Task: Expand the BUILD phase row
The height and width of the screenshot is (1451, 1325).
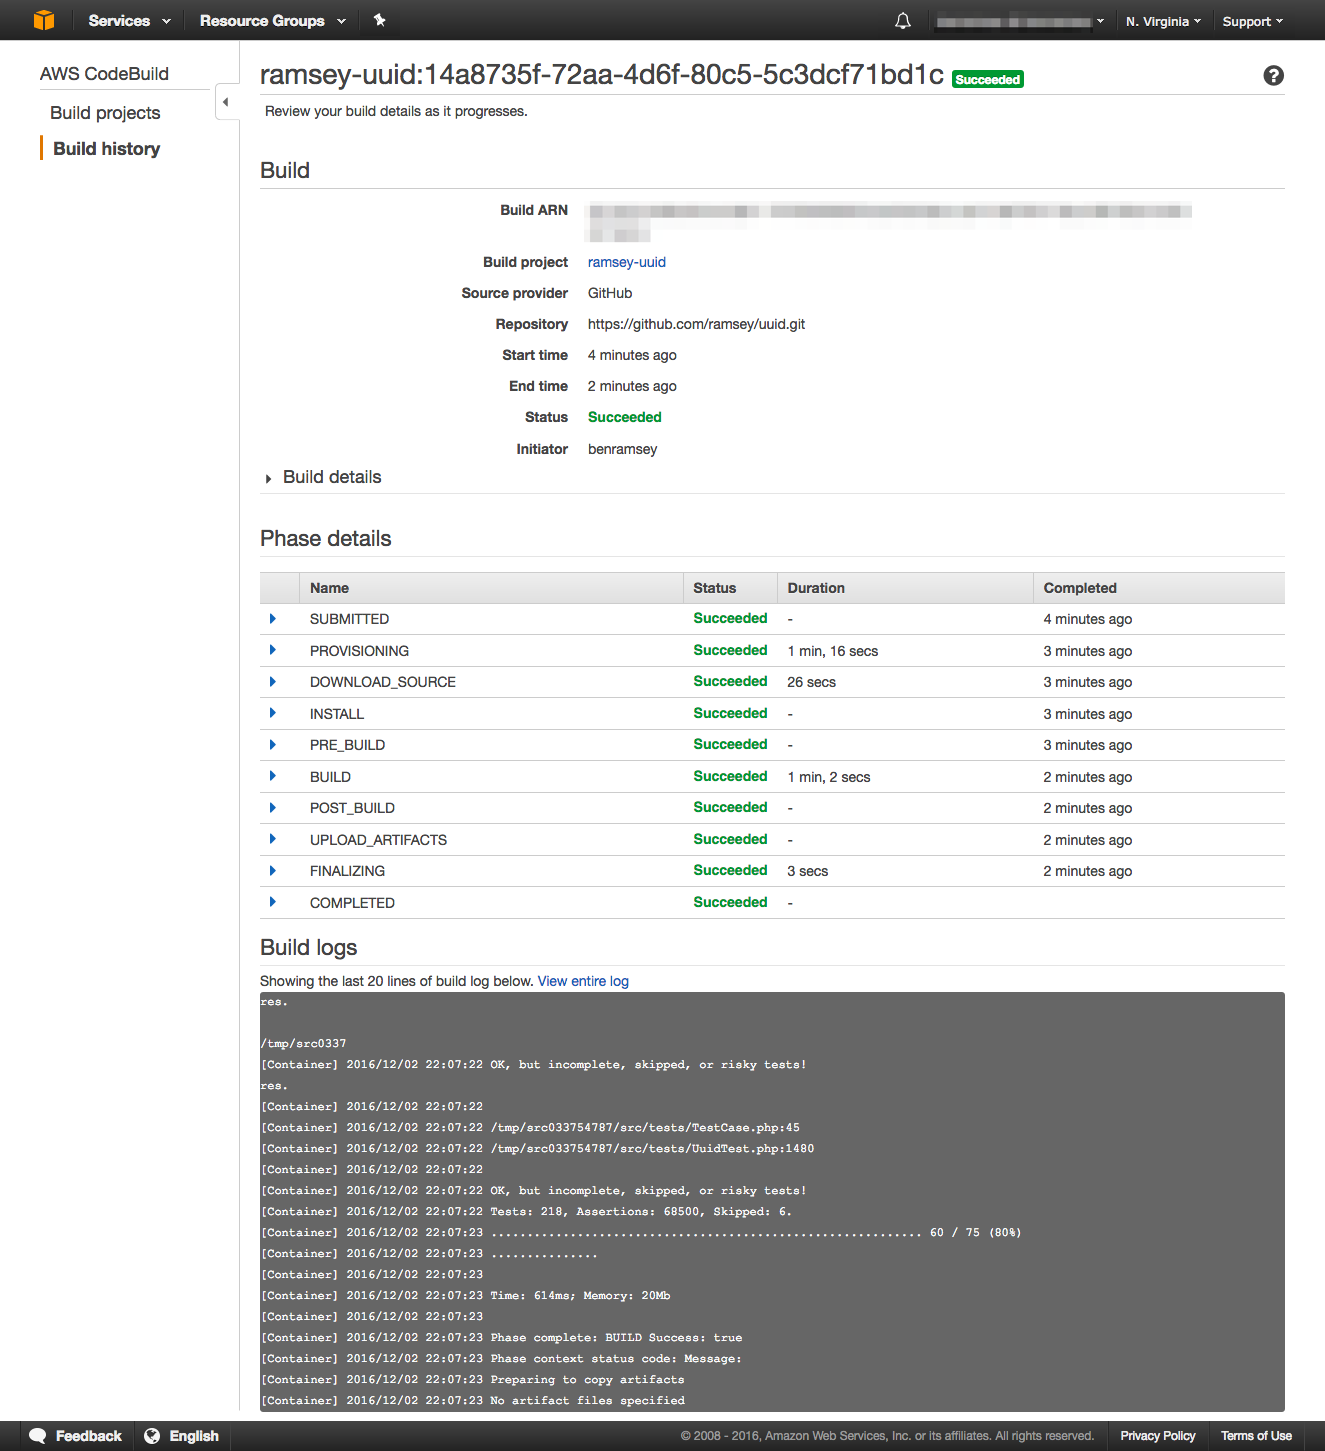Action: pyautogui.click(x=272, y=777)
